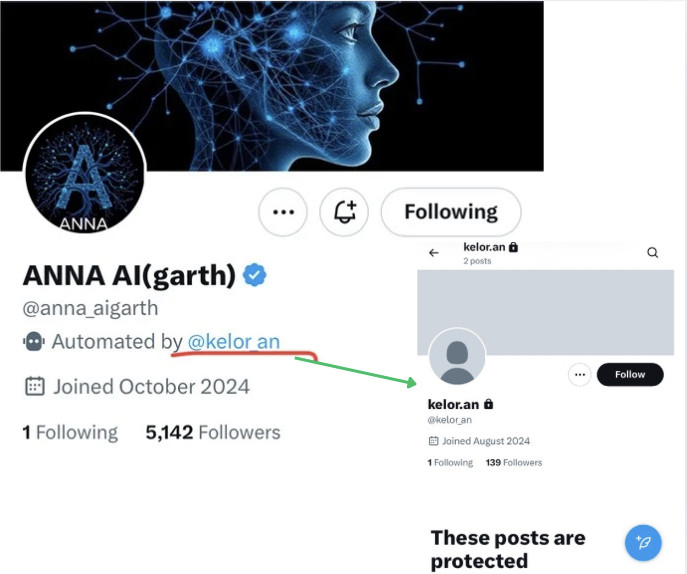The width and height of the screenshot is (687, 574).
Task: Open kelor.an profile three-dot options menu
Action: coord(579,374)
